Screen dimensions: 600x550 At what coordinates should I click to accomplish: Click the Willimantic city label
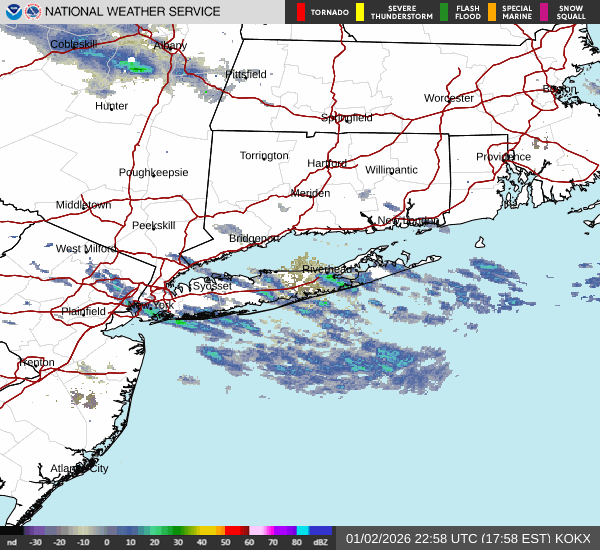390,170
